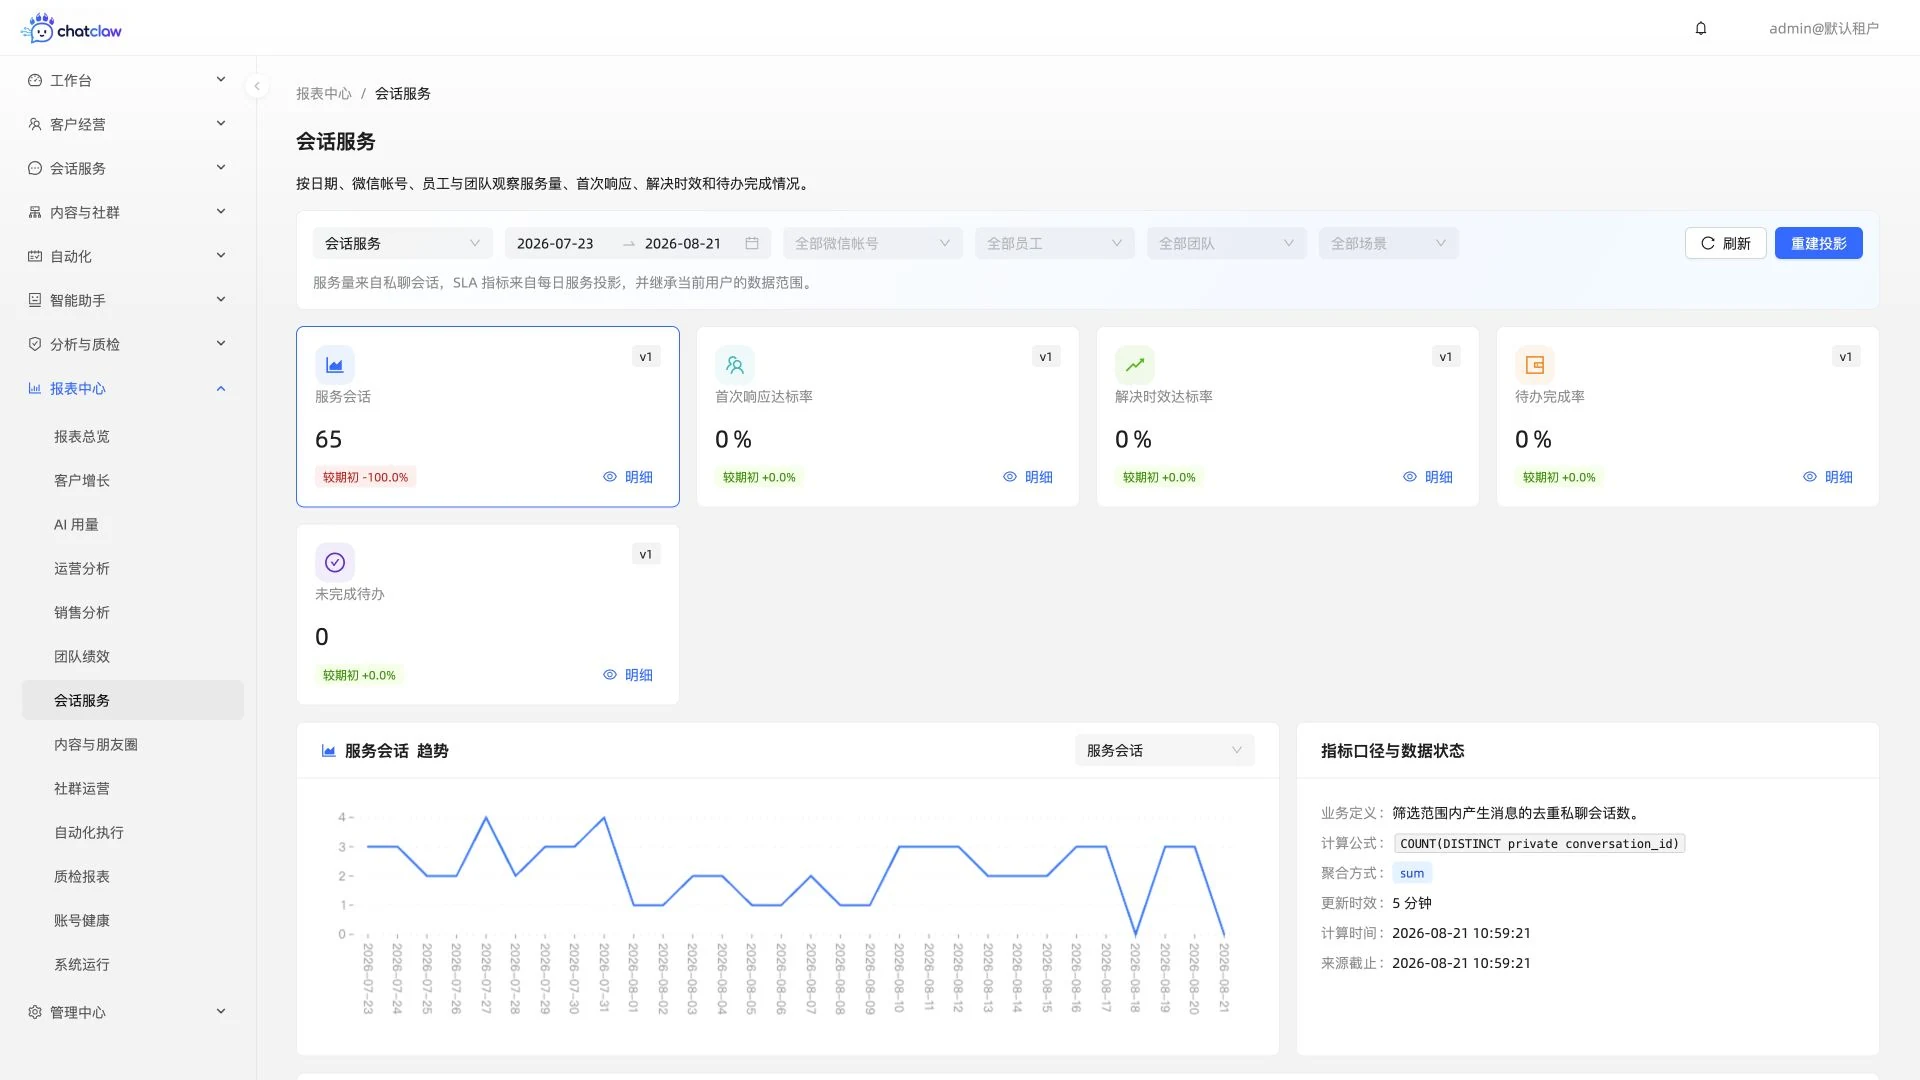Open 自动化执行 report
Image resolution: width=1920 pixels, height=1080 pixels.
[133, 833]
